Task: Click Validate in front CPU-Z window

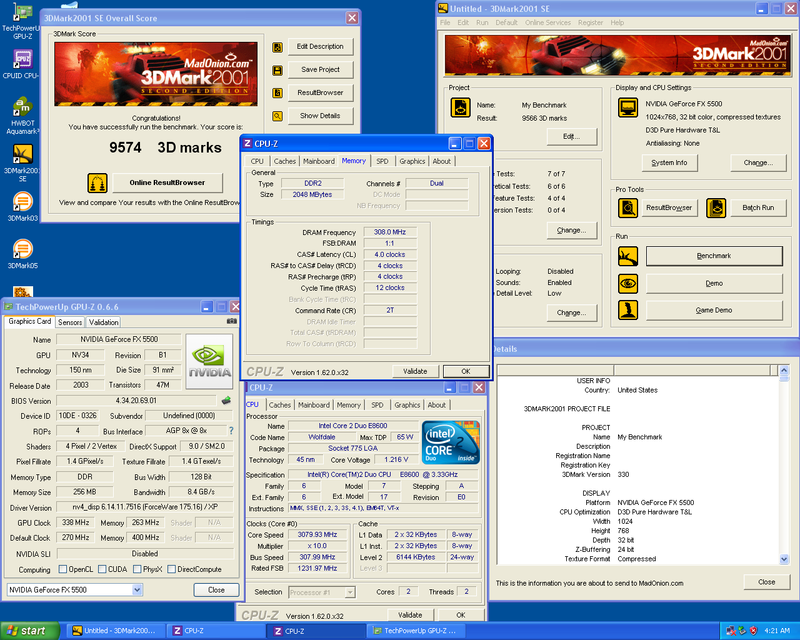Action: 415,372
